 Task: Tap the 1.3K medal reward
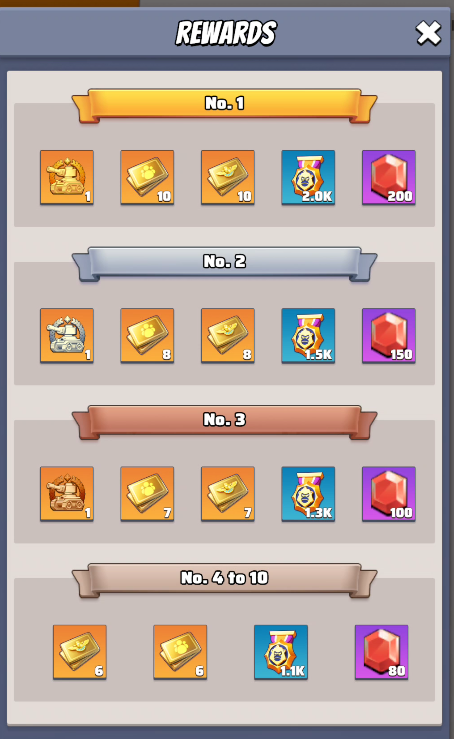(x=308, y=494)
